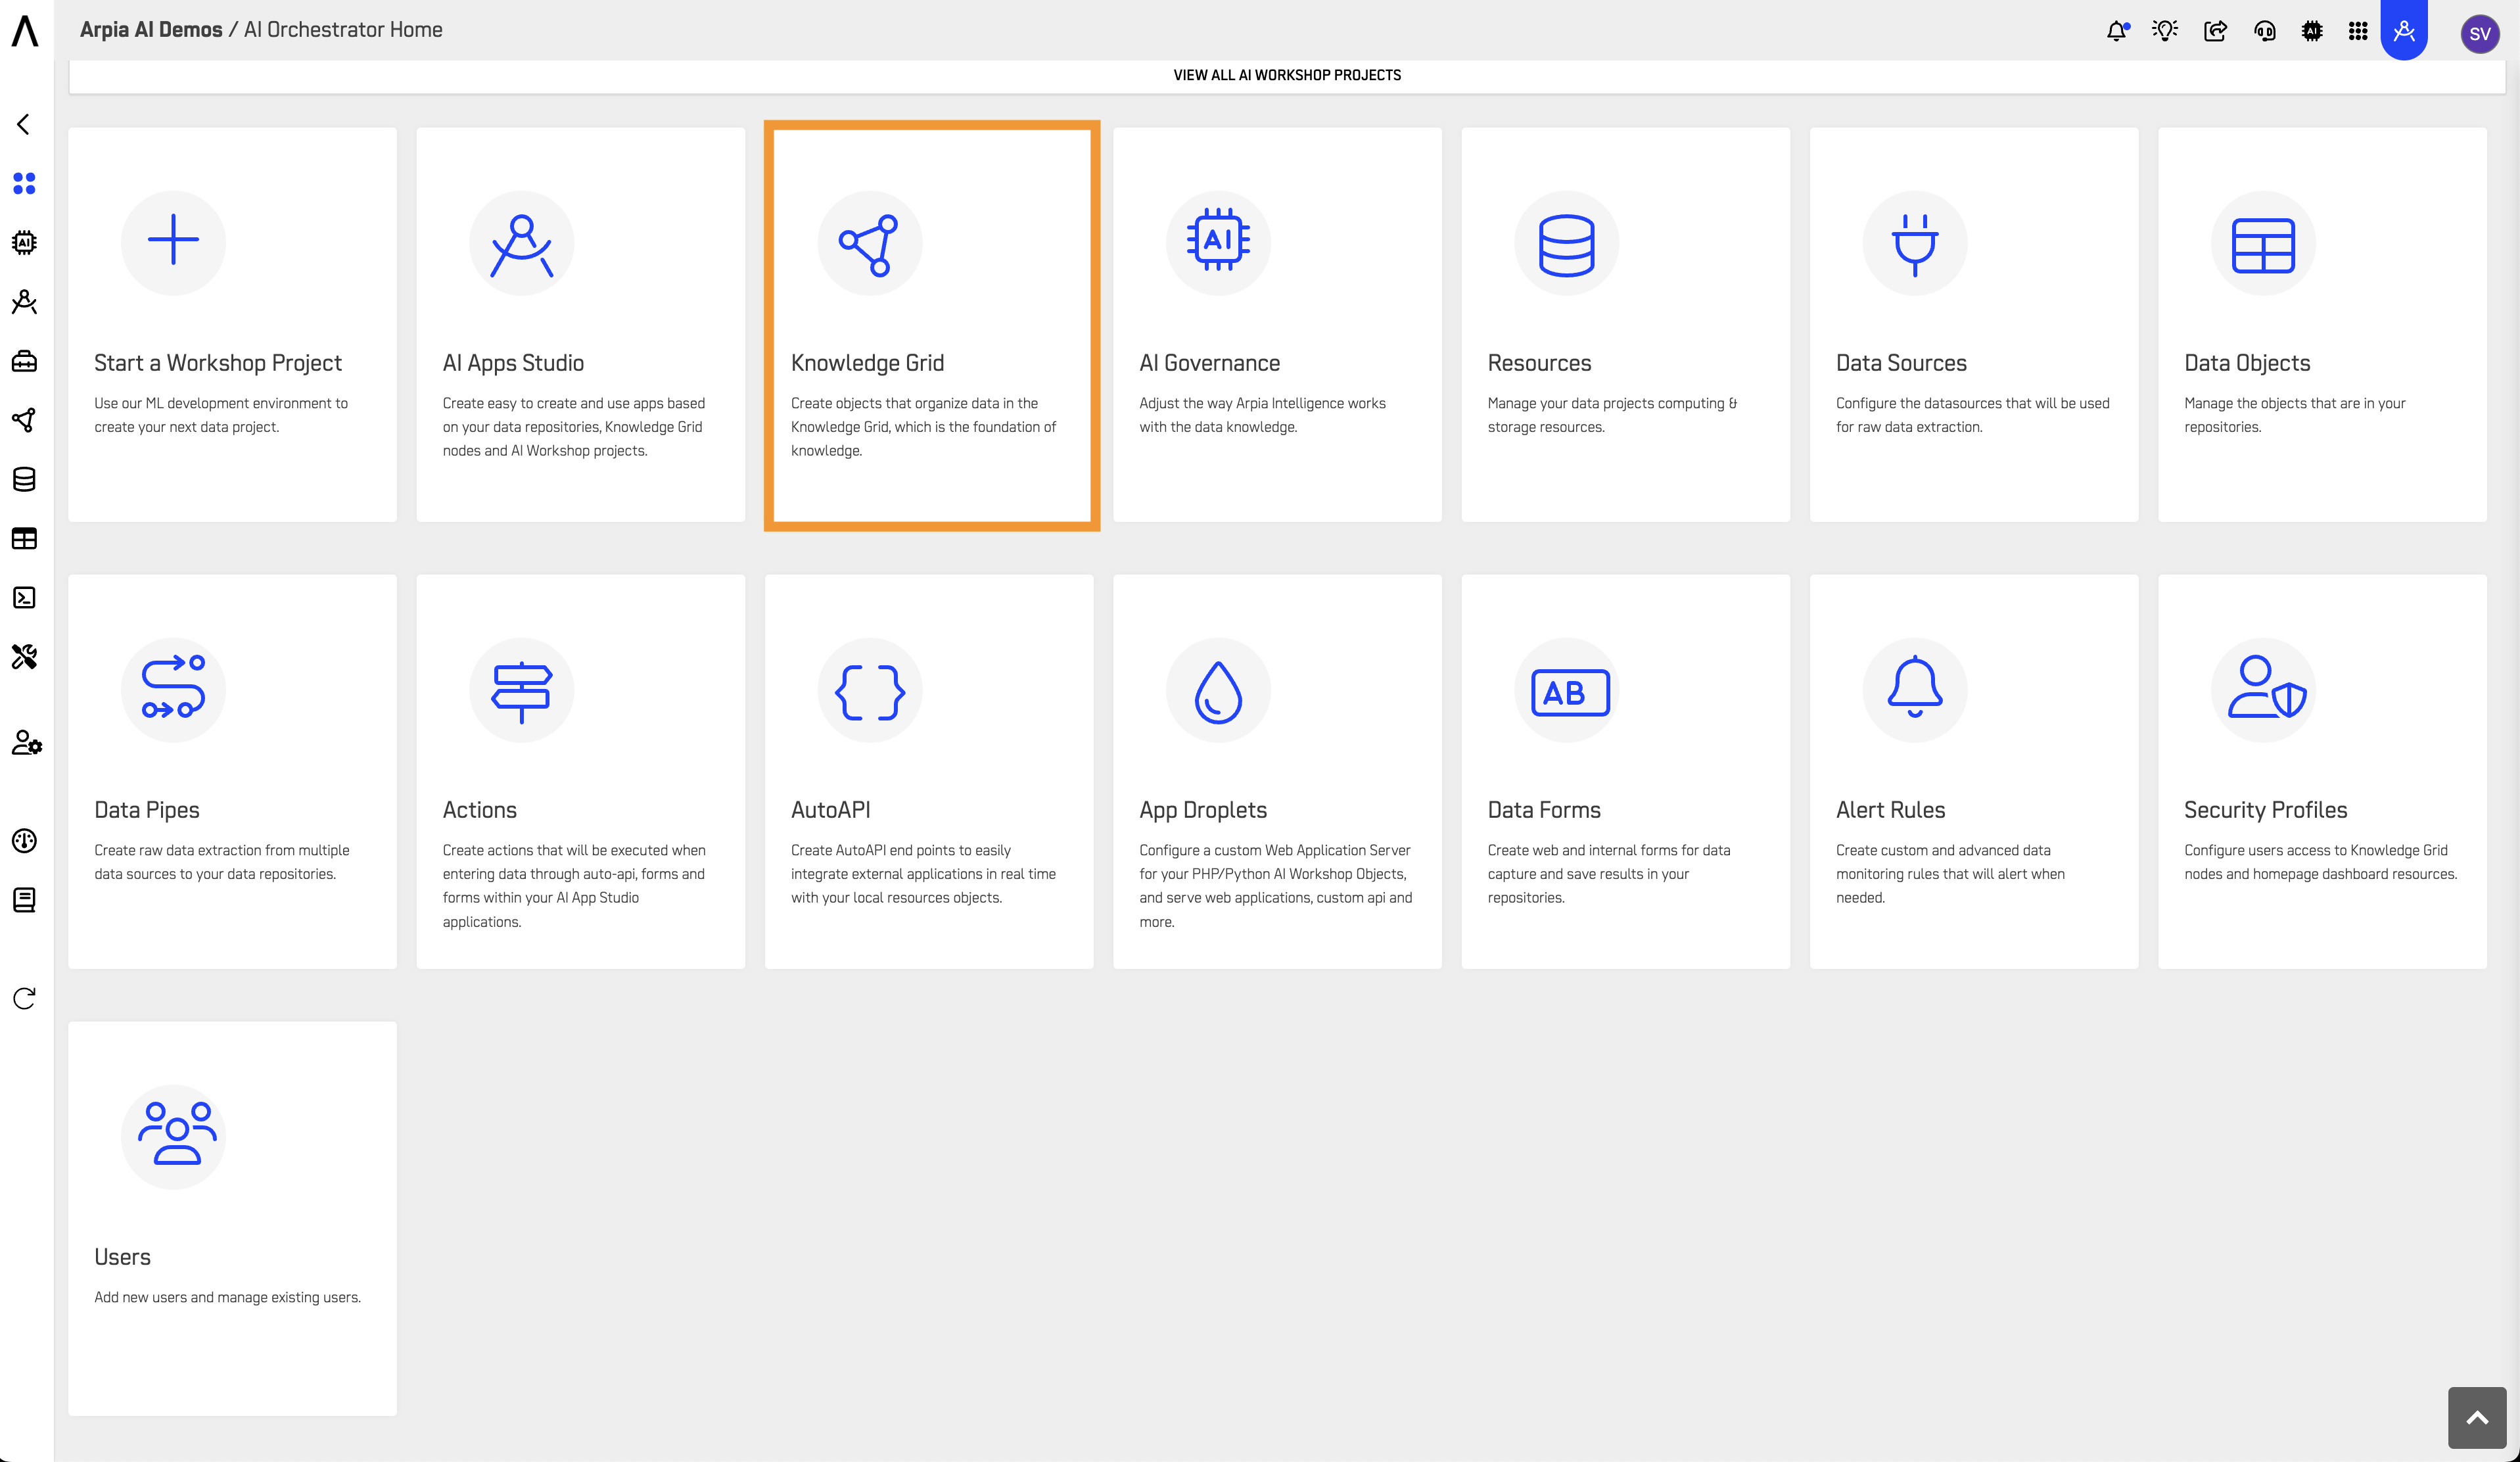Open the Start a Workshop Project card
The width and height of the screenshot is (2520, 1462).
coord(232,324)
